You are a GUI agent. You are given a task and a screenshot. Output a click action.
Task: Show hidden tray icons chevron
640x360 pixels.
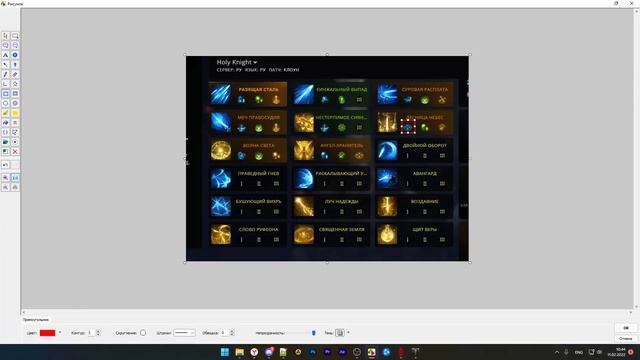point(557,352)
